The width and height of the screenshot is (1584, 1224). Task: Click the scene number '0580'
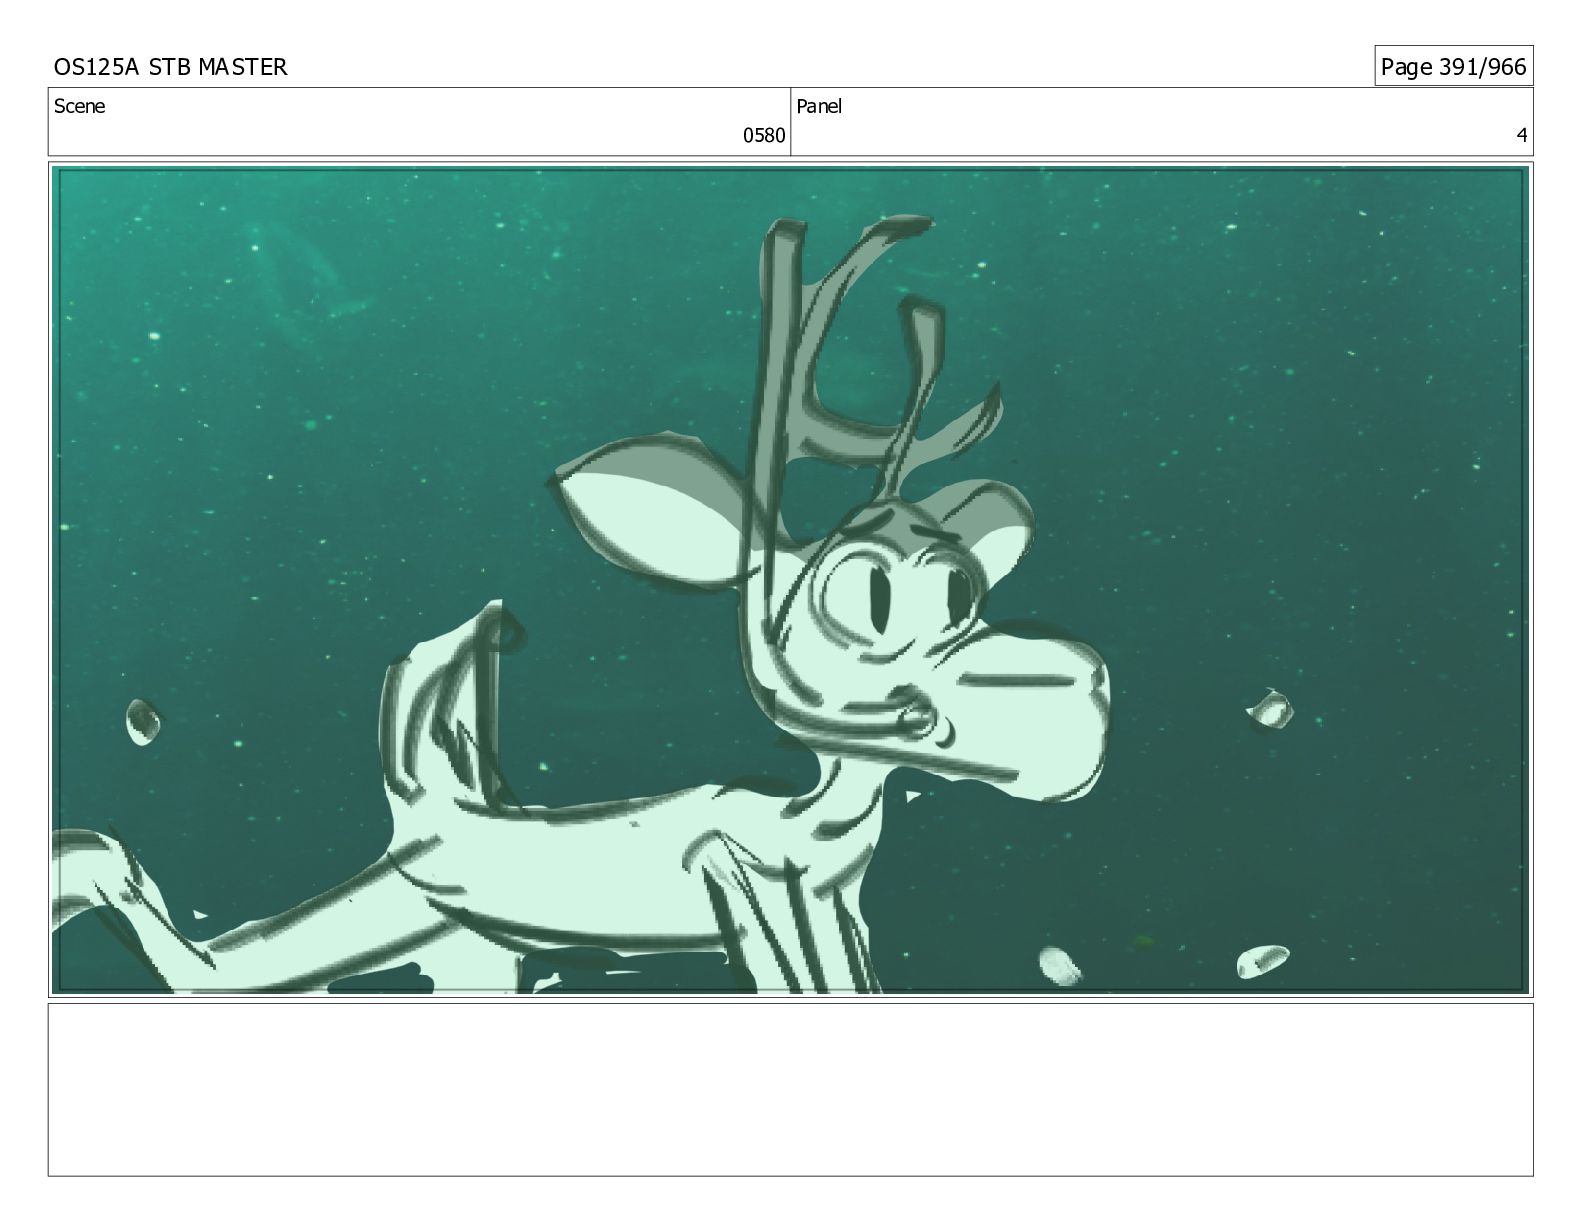click(x=764, y=136)
